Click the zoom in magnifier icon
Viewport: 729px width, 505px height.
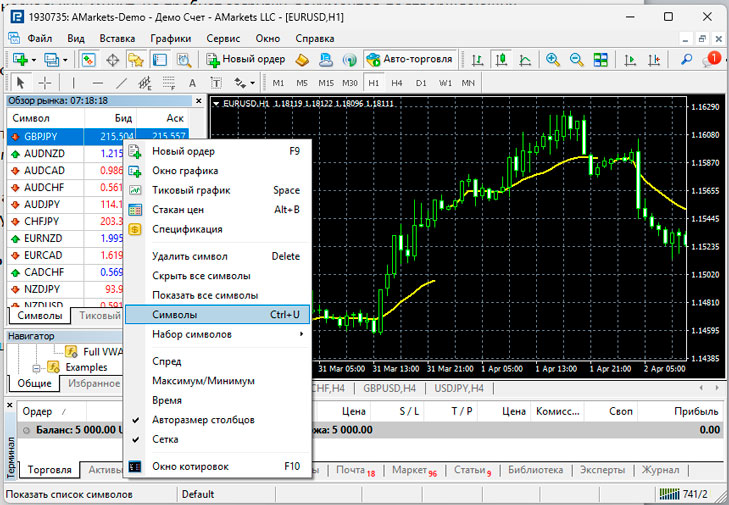pos(551,59)
